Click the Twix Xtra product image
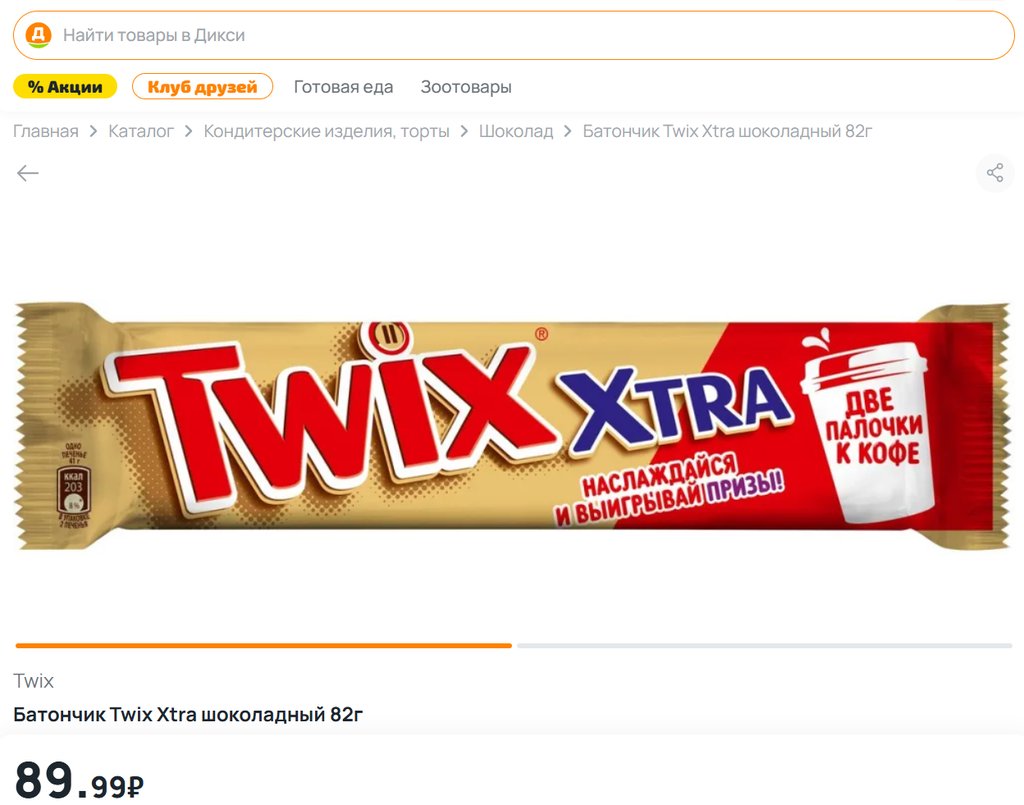 (513, 426)
